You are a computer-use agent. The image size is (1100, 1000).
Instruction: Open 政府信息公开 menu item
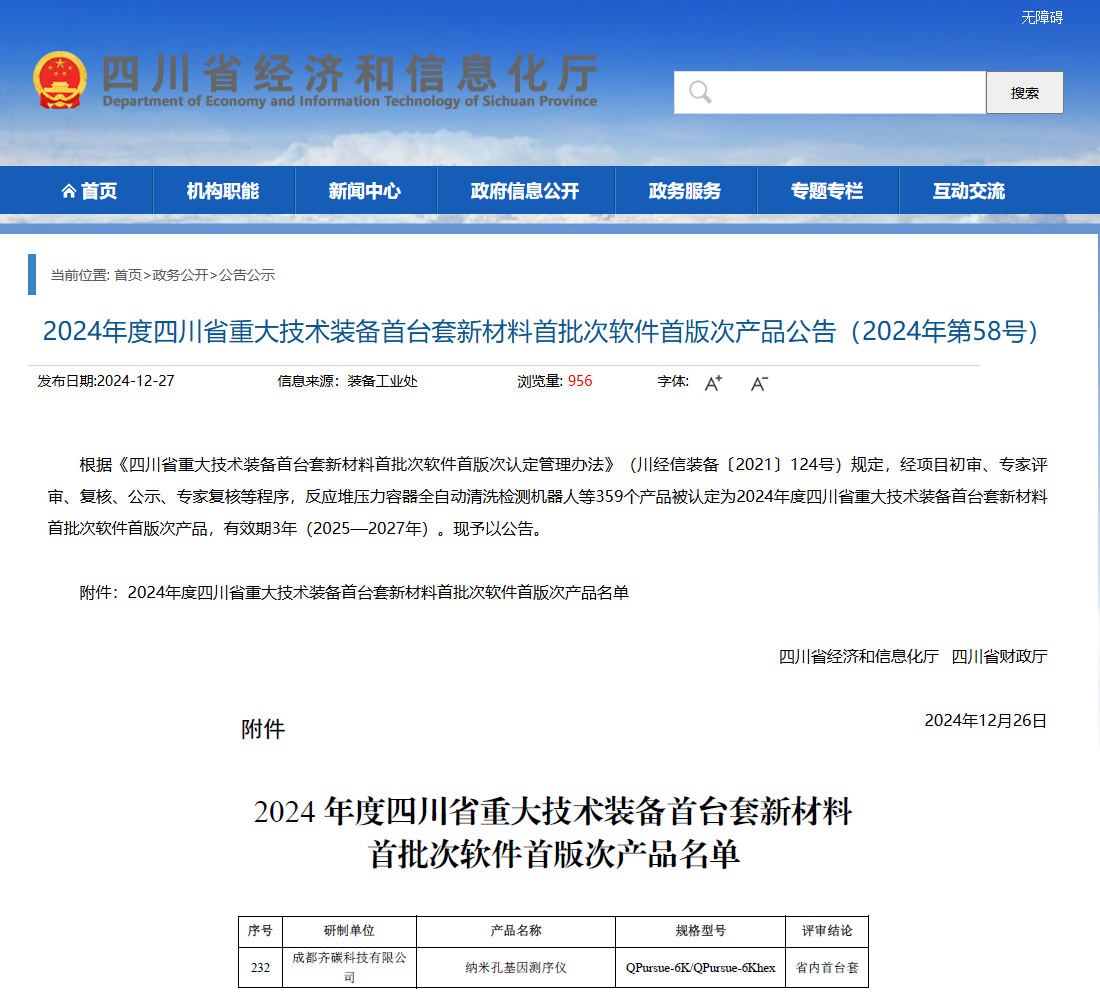coord(525,191)
